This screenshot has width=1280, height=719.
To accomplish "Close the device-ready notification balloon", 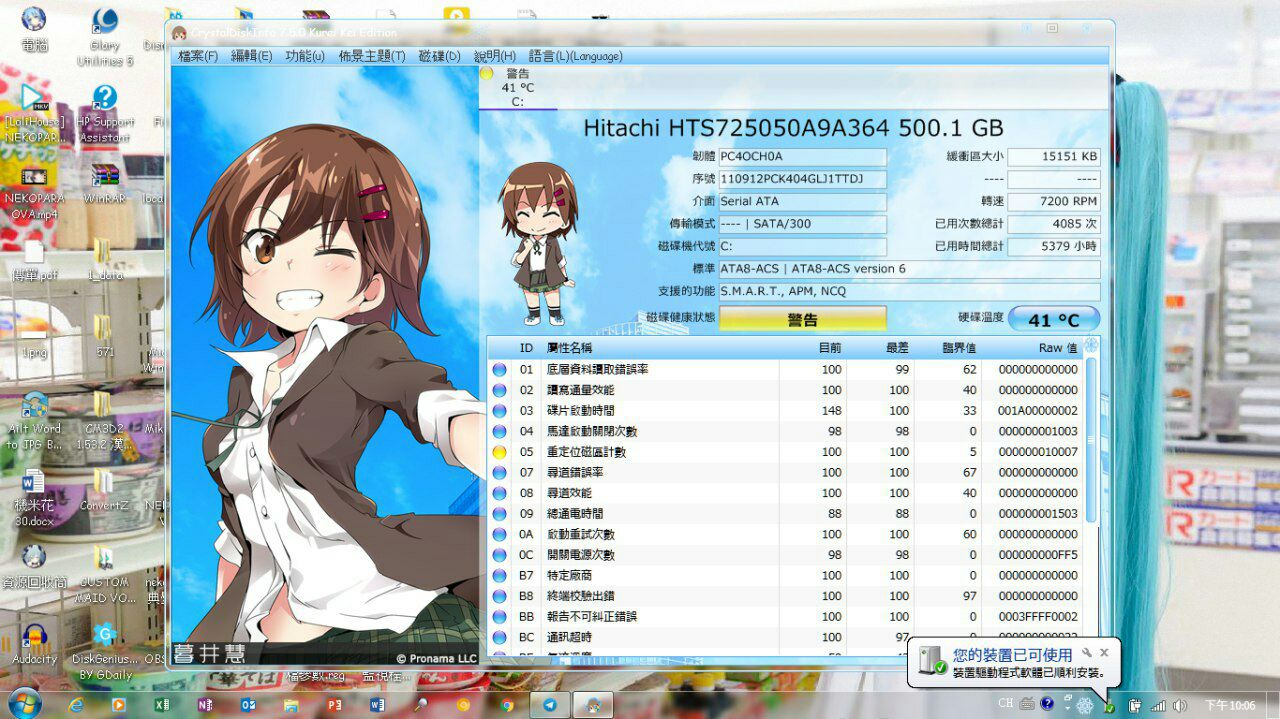I will (1105, 652).
